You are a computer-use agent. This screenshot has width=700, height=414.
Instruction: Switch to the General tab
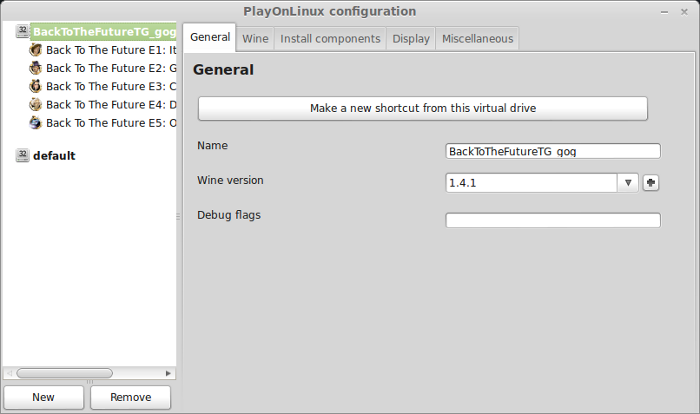(x=210, y=38)
